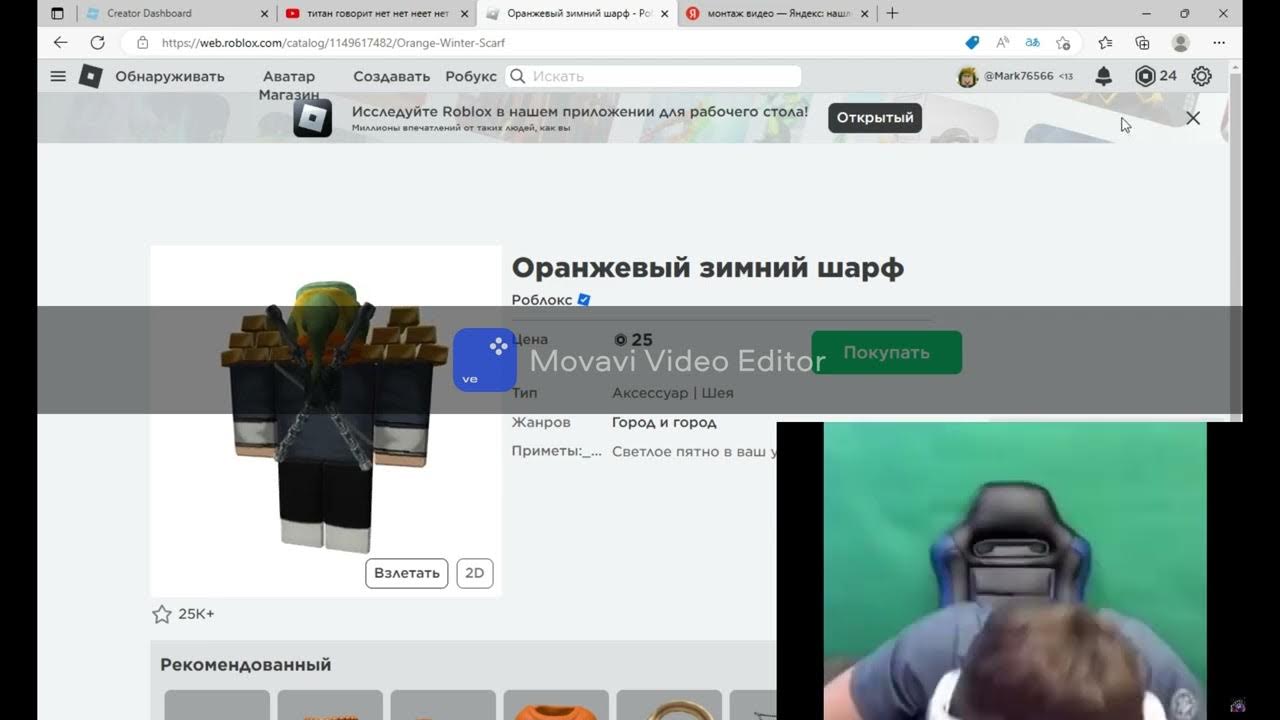1280x720 pixels.
Task: Click the shopping price tag icon in address bar
Action: (x=972, y=43)
